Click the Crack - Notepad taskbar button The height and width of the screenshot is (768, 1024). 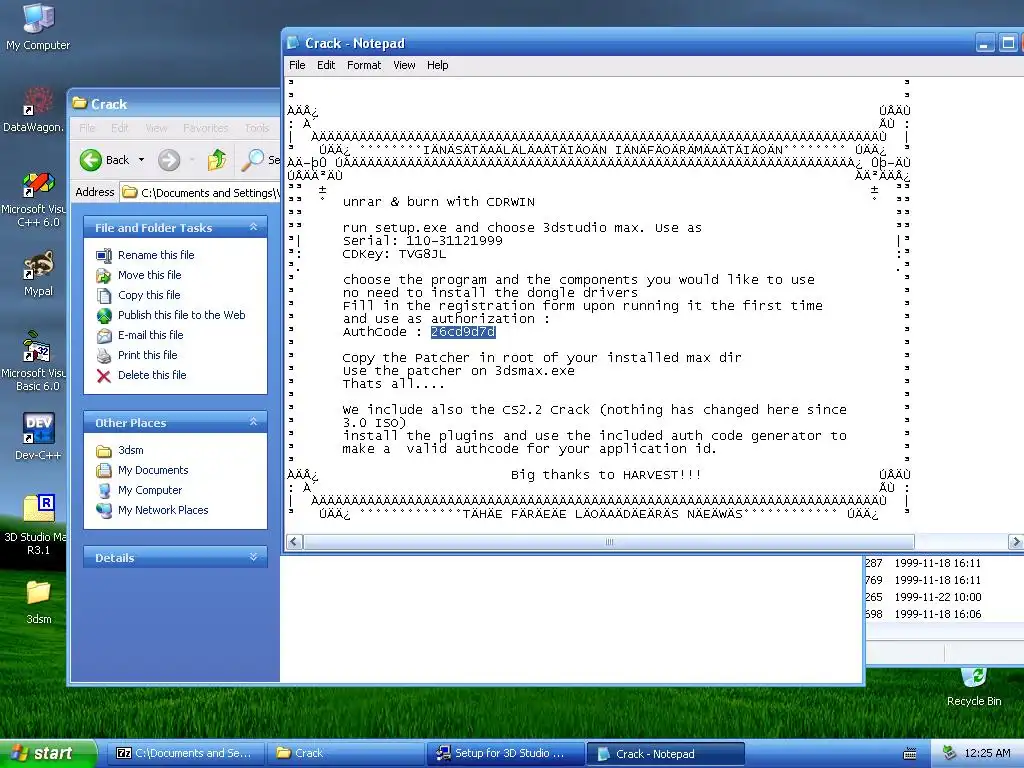coord(665,754)
